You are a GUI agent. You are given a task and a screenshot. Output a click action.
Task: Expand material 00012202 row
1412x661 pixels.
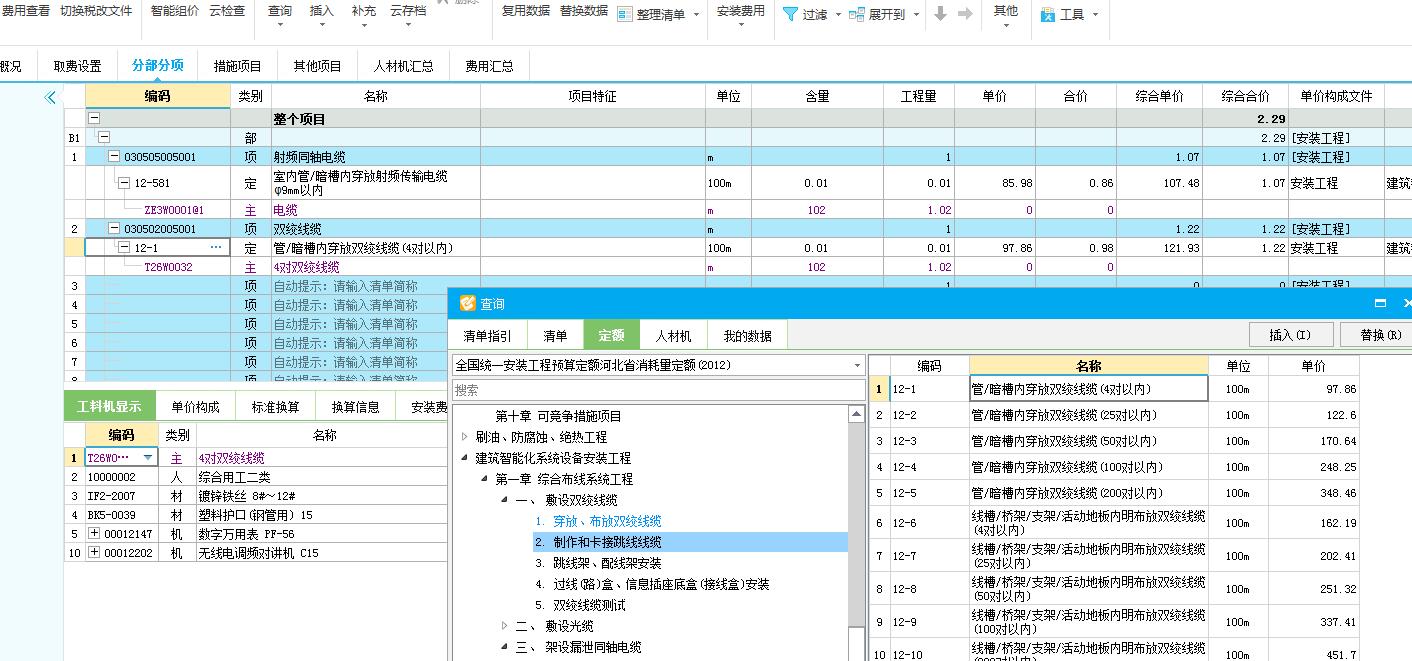coord(94,553)
